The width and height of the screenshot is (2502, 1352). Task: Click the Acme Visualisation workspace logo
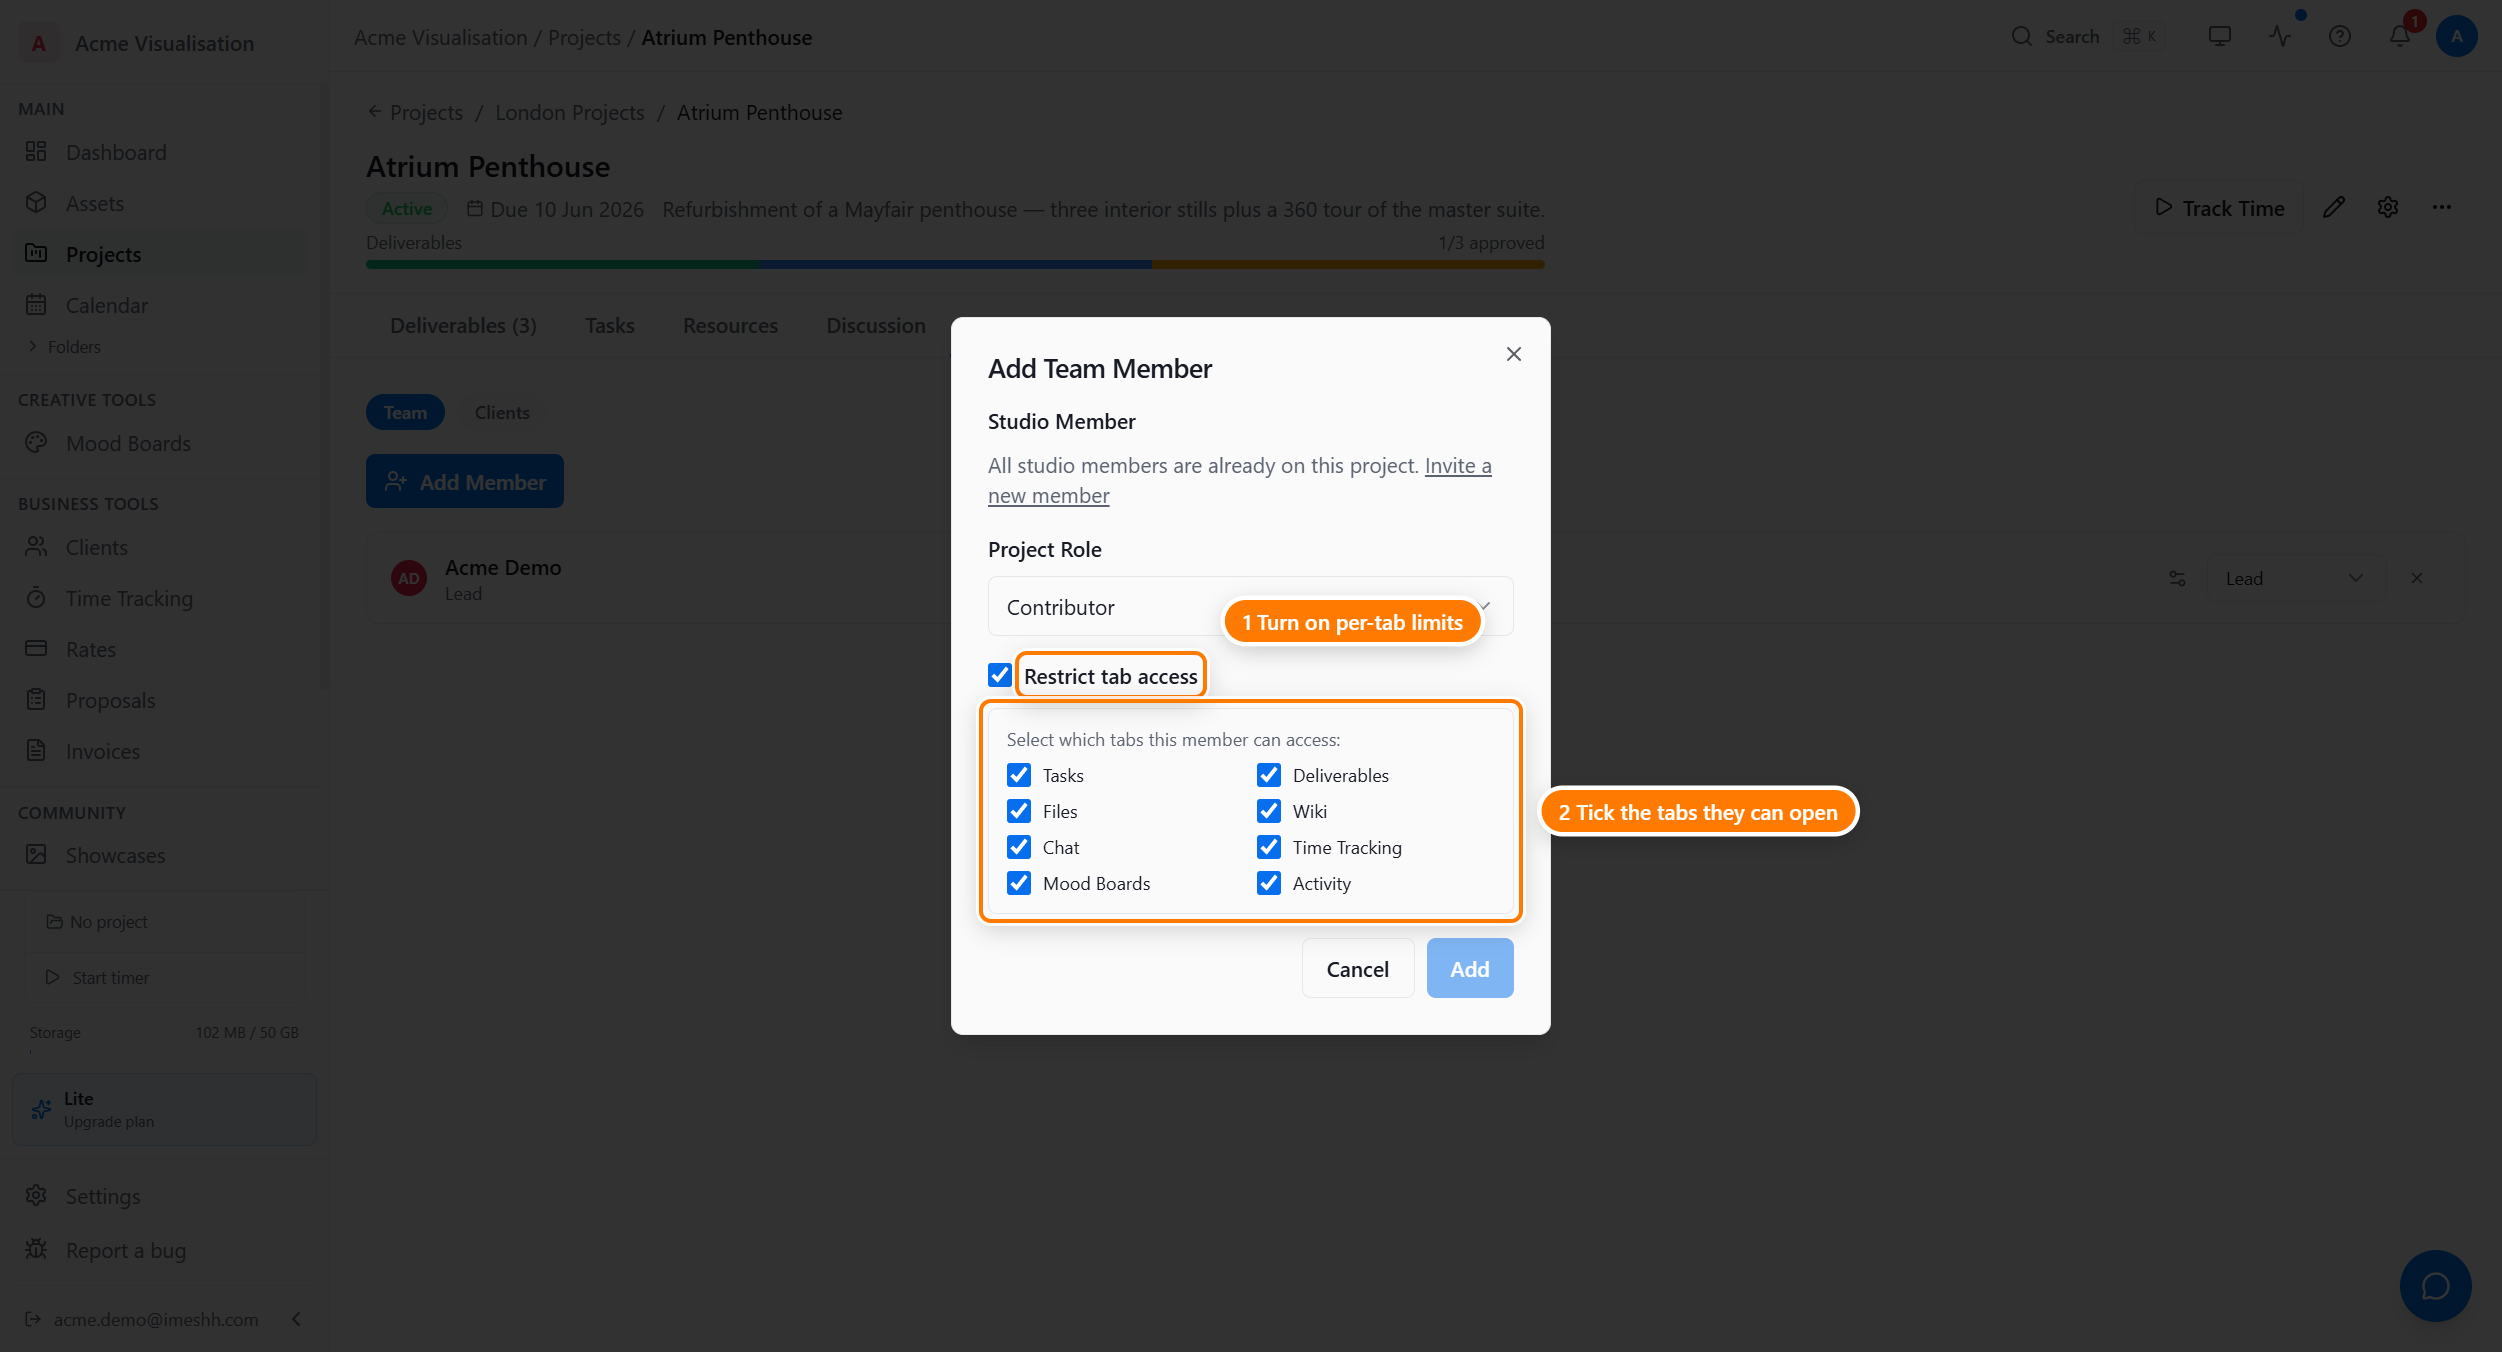(38, 43)
